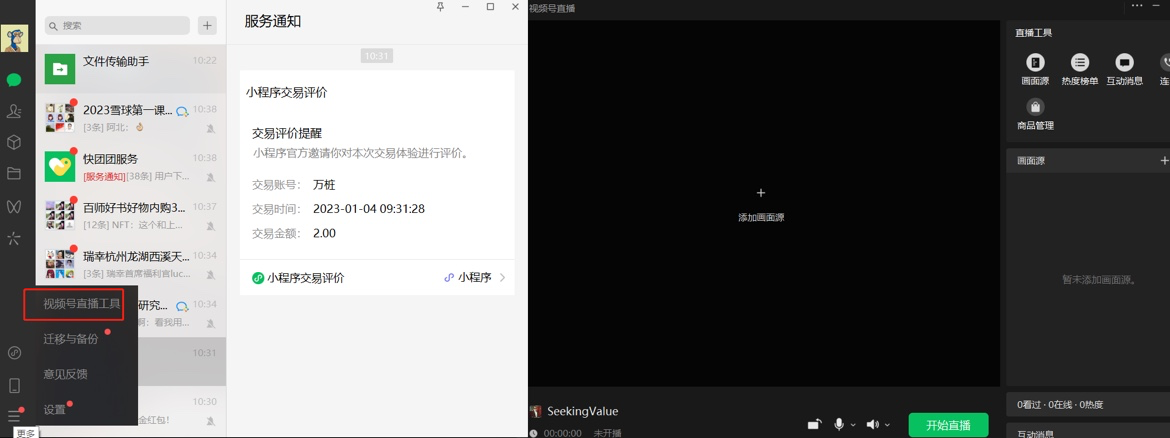1170x438 pixels.
Task: Select 意见反馈 in the popup menu
Action: pyautogui.click(x=66, y=374)
